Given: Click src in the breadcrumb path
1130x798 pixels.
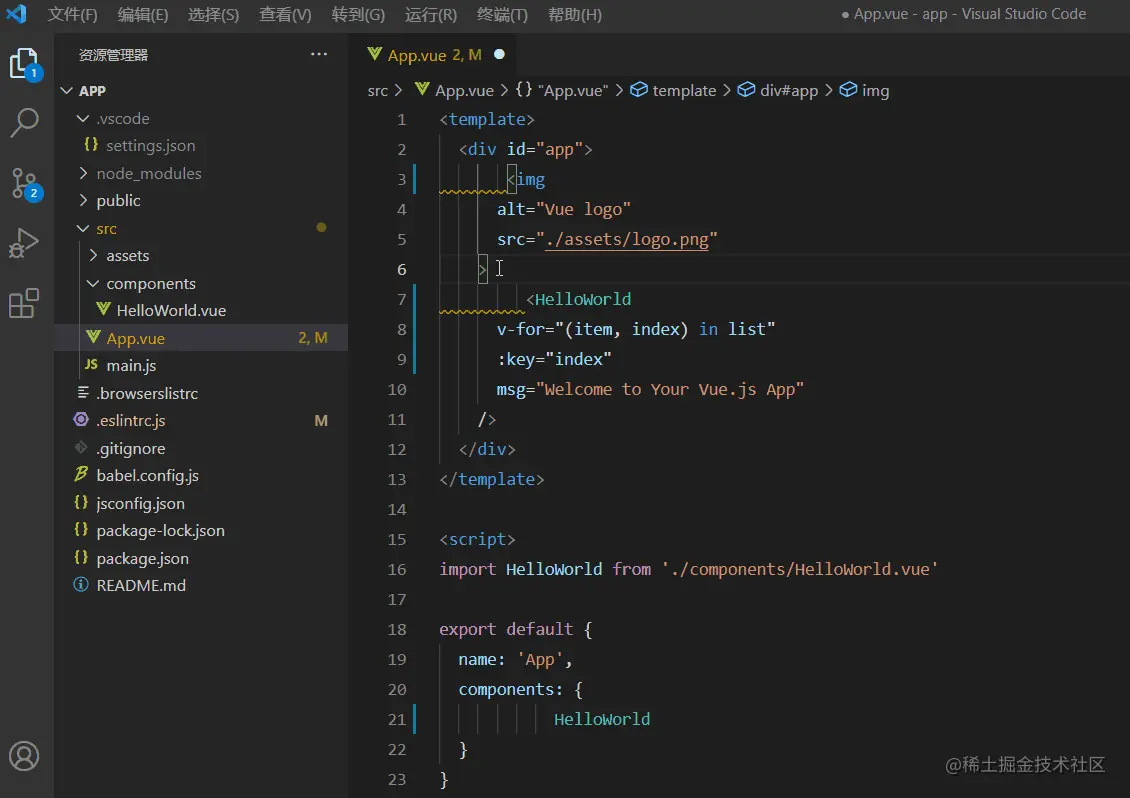Looking at the screenshot, I should coord(378,90).
